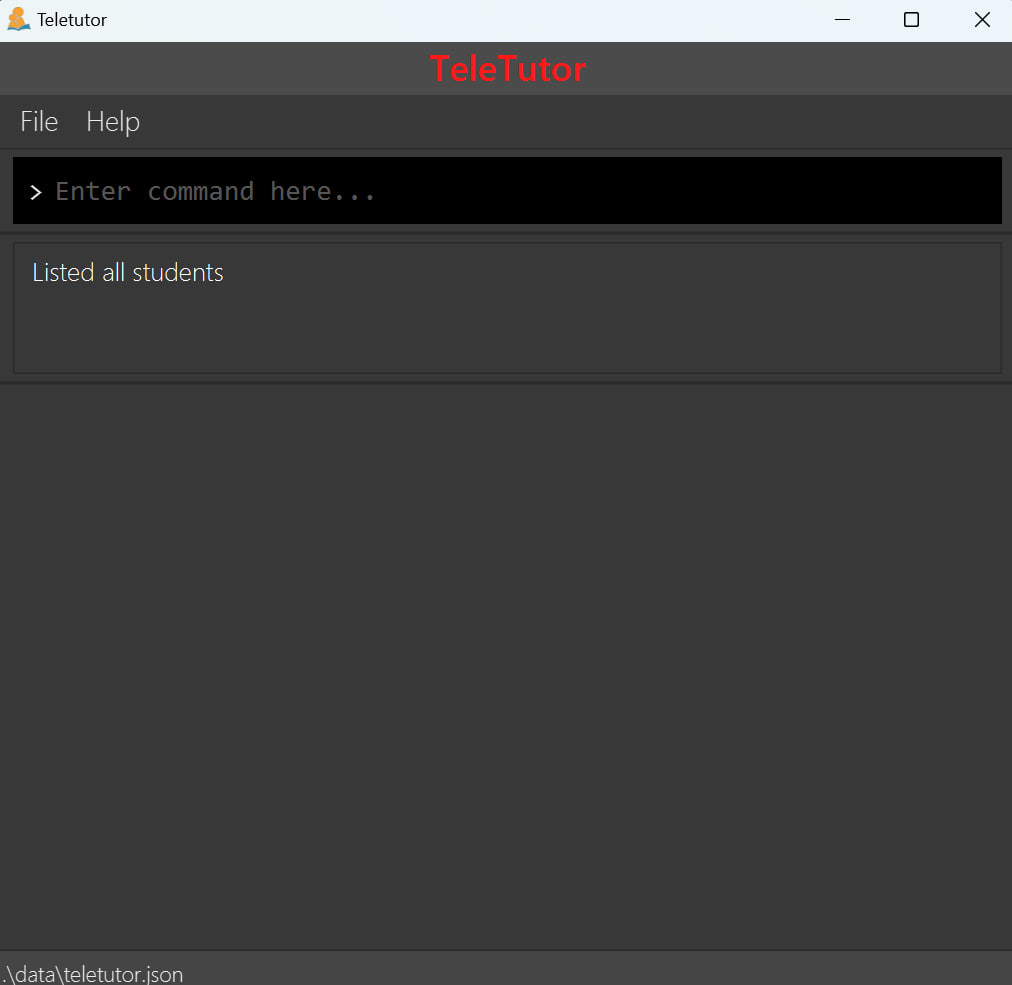Maximize the Teletutor window
This screenshot has height=985, width=1012.
(911, 20)
